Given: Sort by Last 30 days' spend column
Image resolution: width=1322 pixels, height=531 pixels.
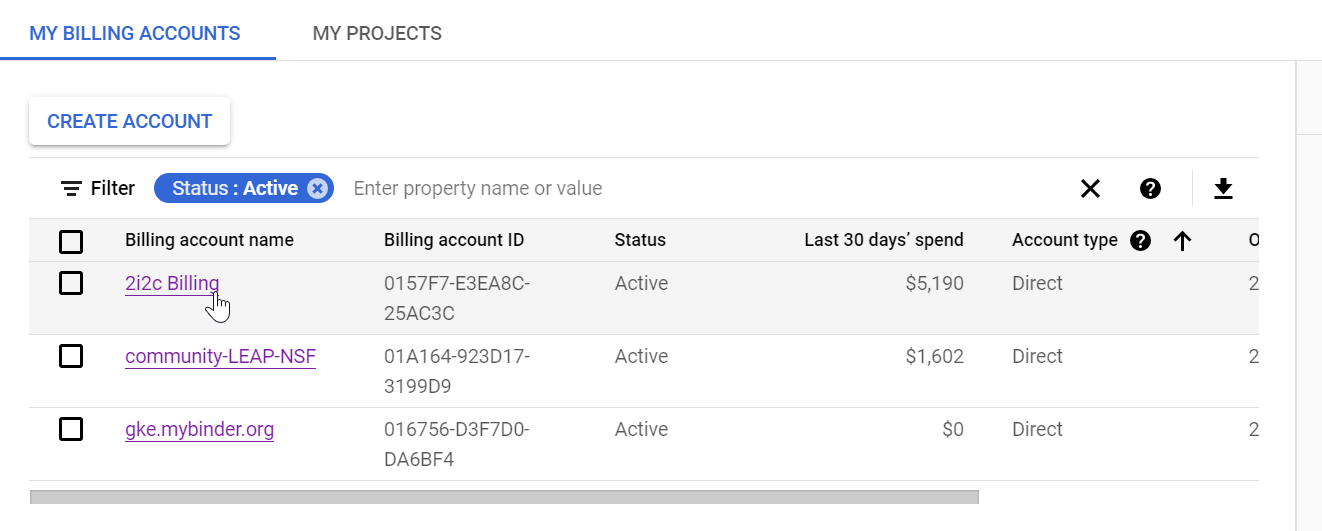Looking at the screenshot, I should click(883, 240).
